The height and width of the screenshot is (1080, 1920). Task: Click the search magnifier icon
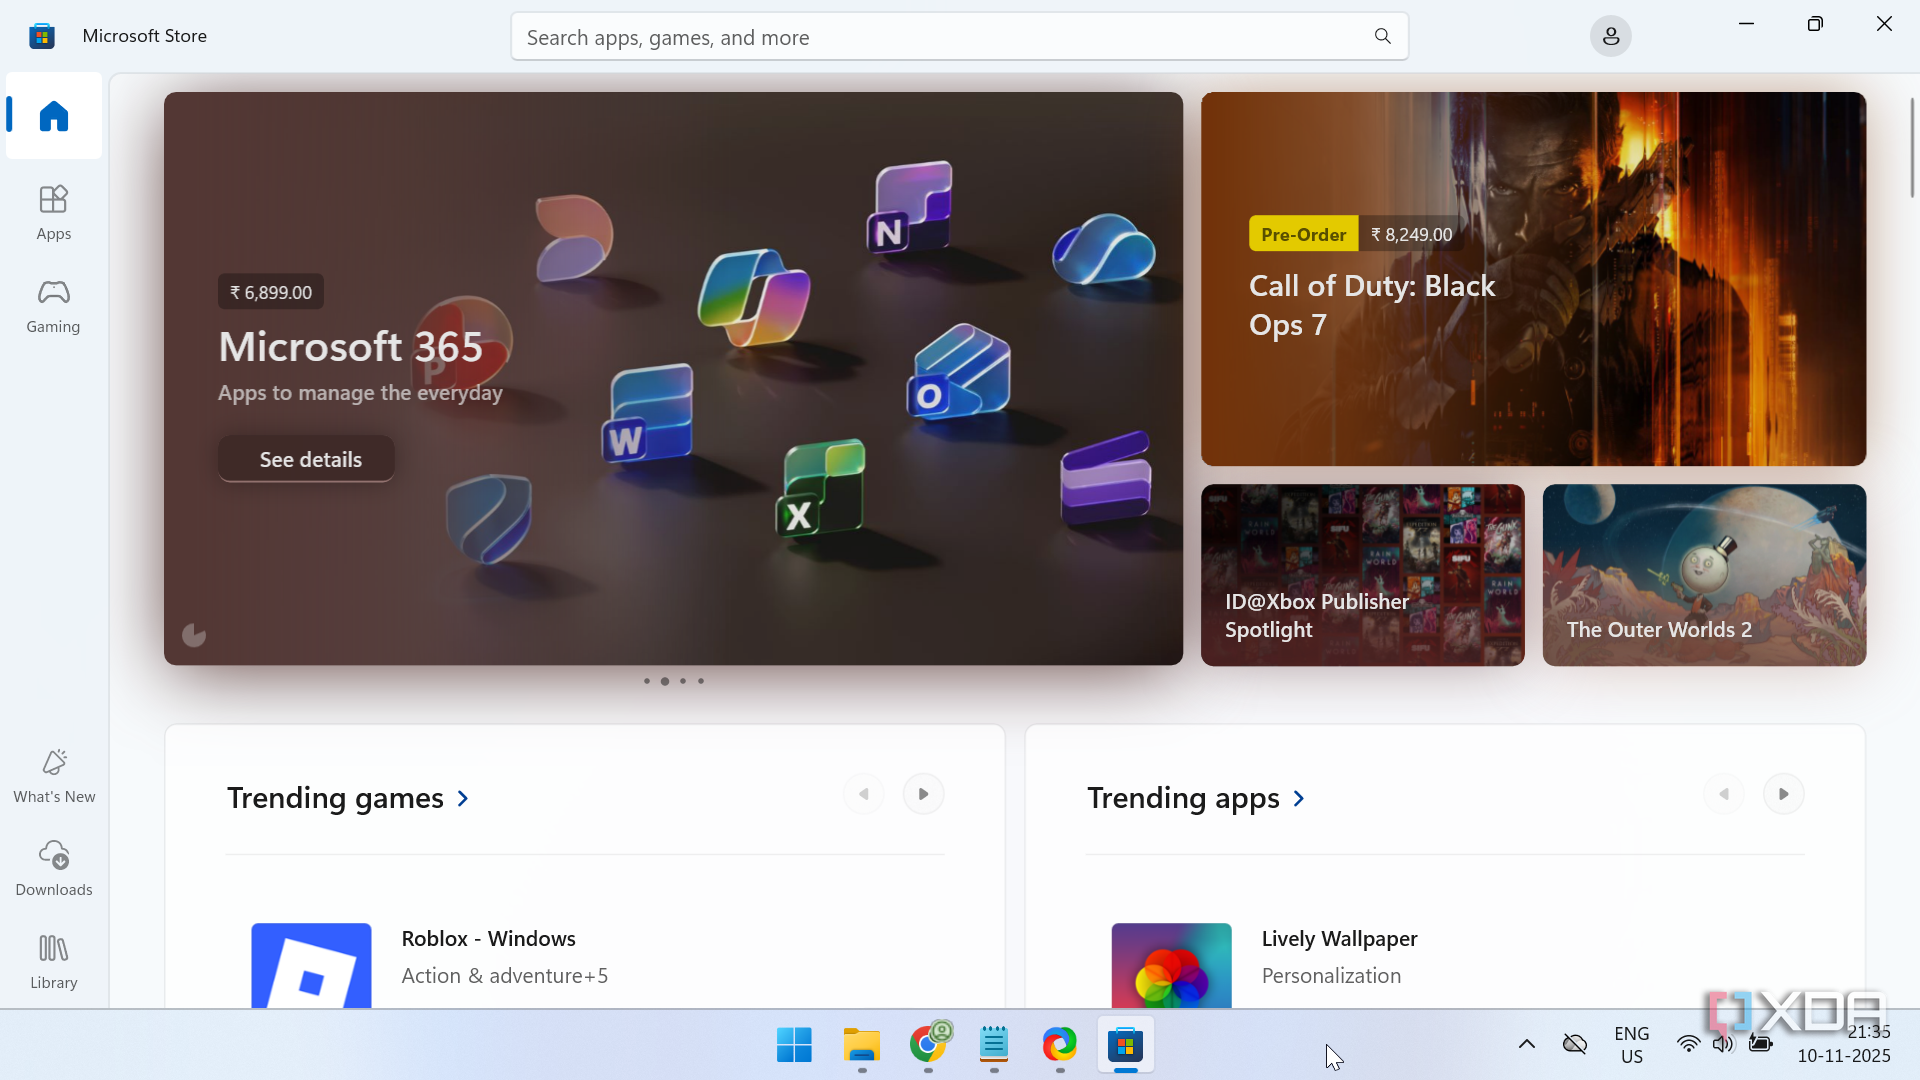point(1382,37)
